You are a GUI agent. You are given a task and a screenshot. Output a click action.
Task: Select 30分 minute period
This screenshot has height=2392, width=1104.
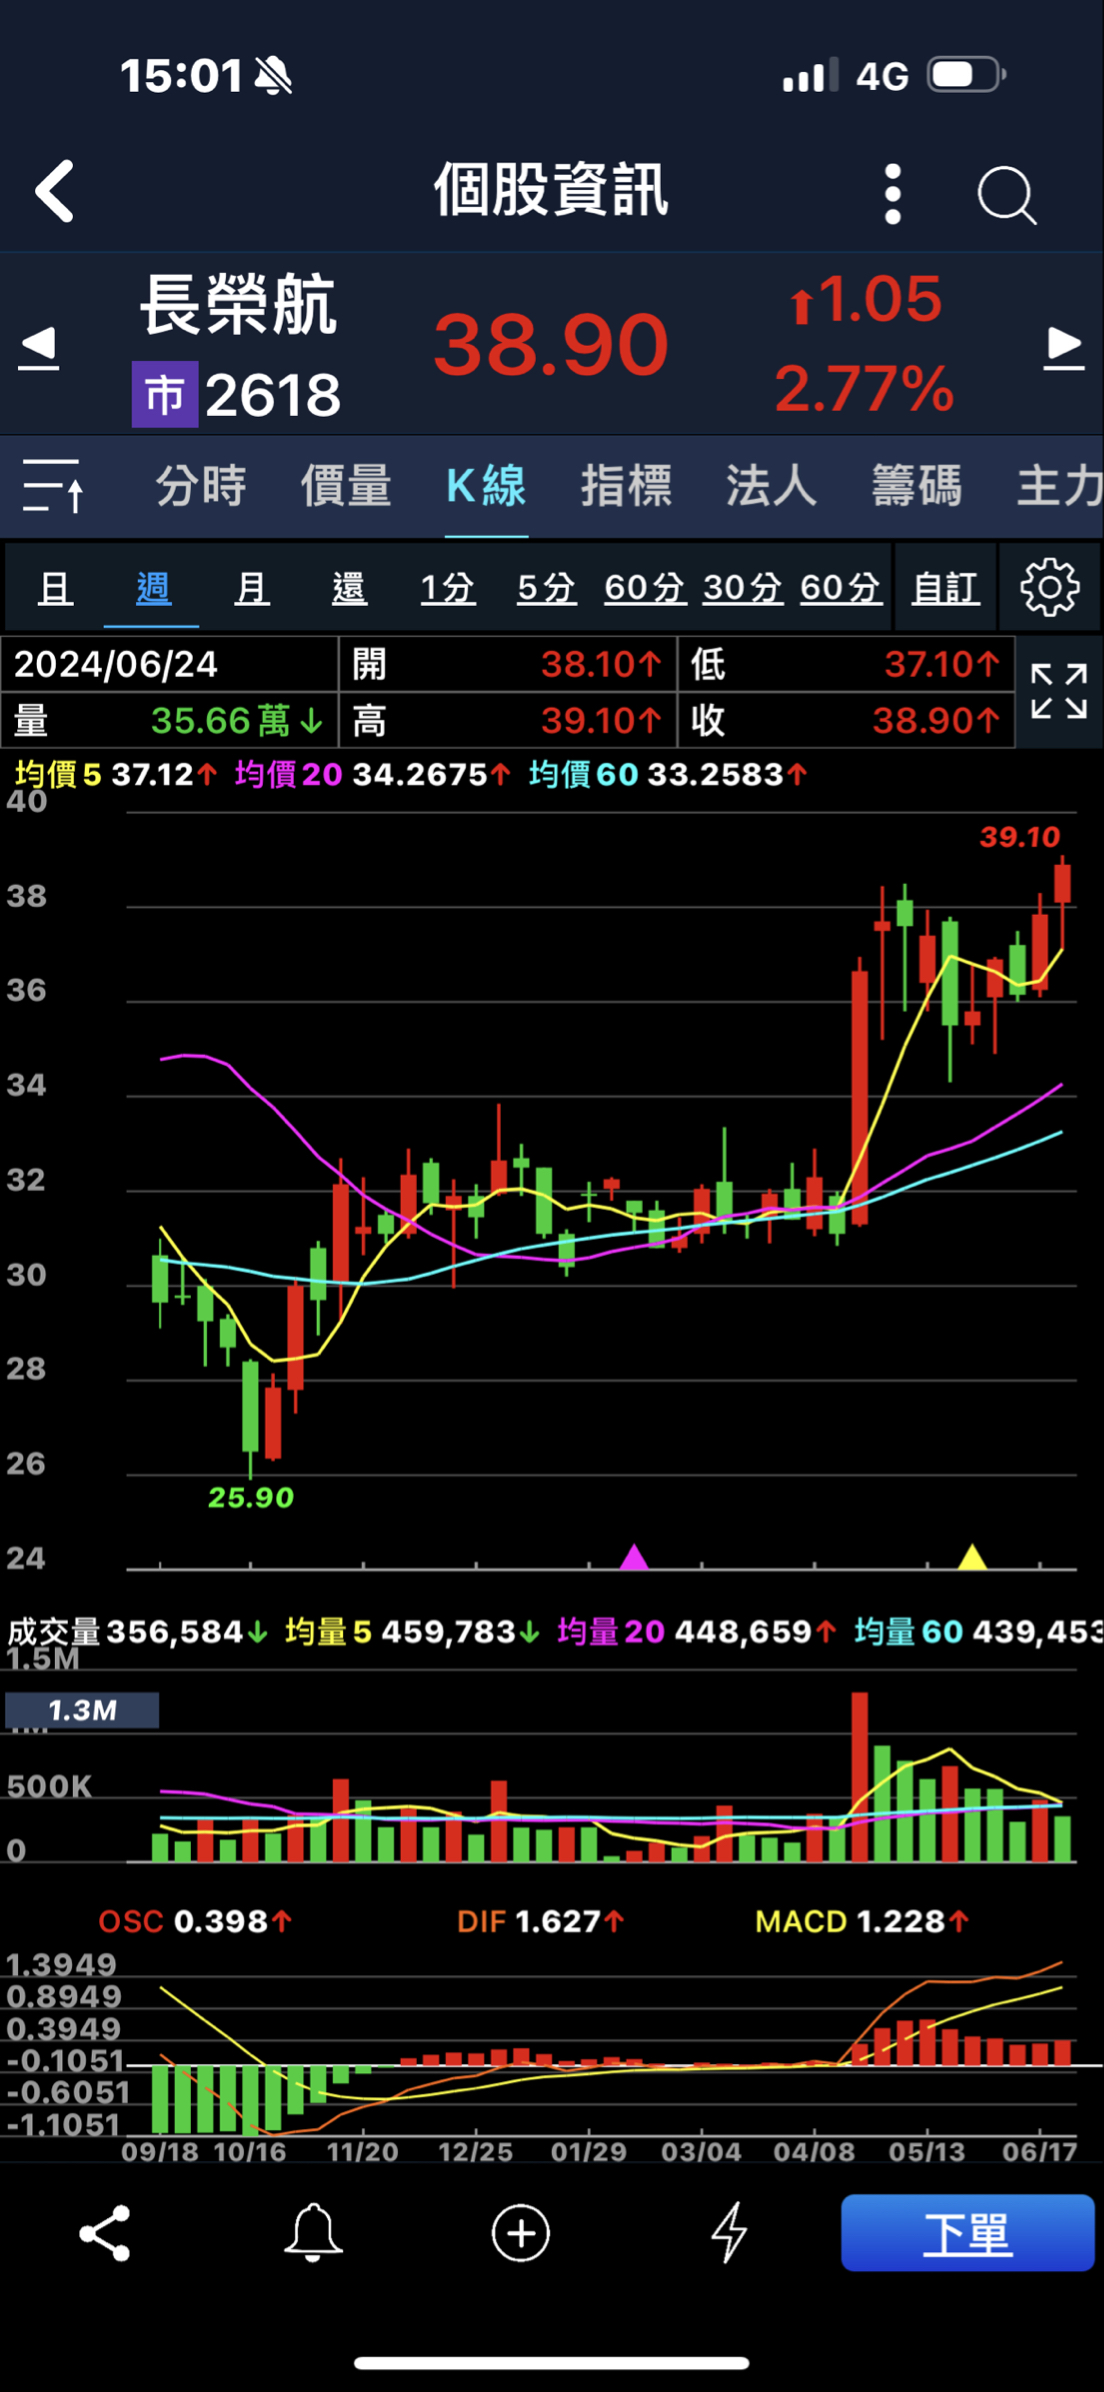point(742,588)
